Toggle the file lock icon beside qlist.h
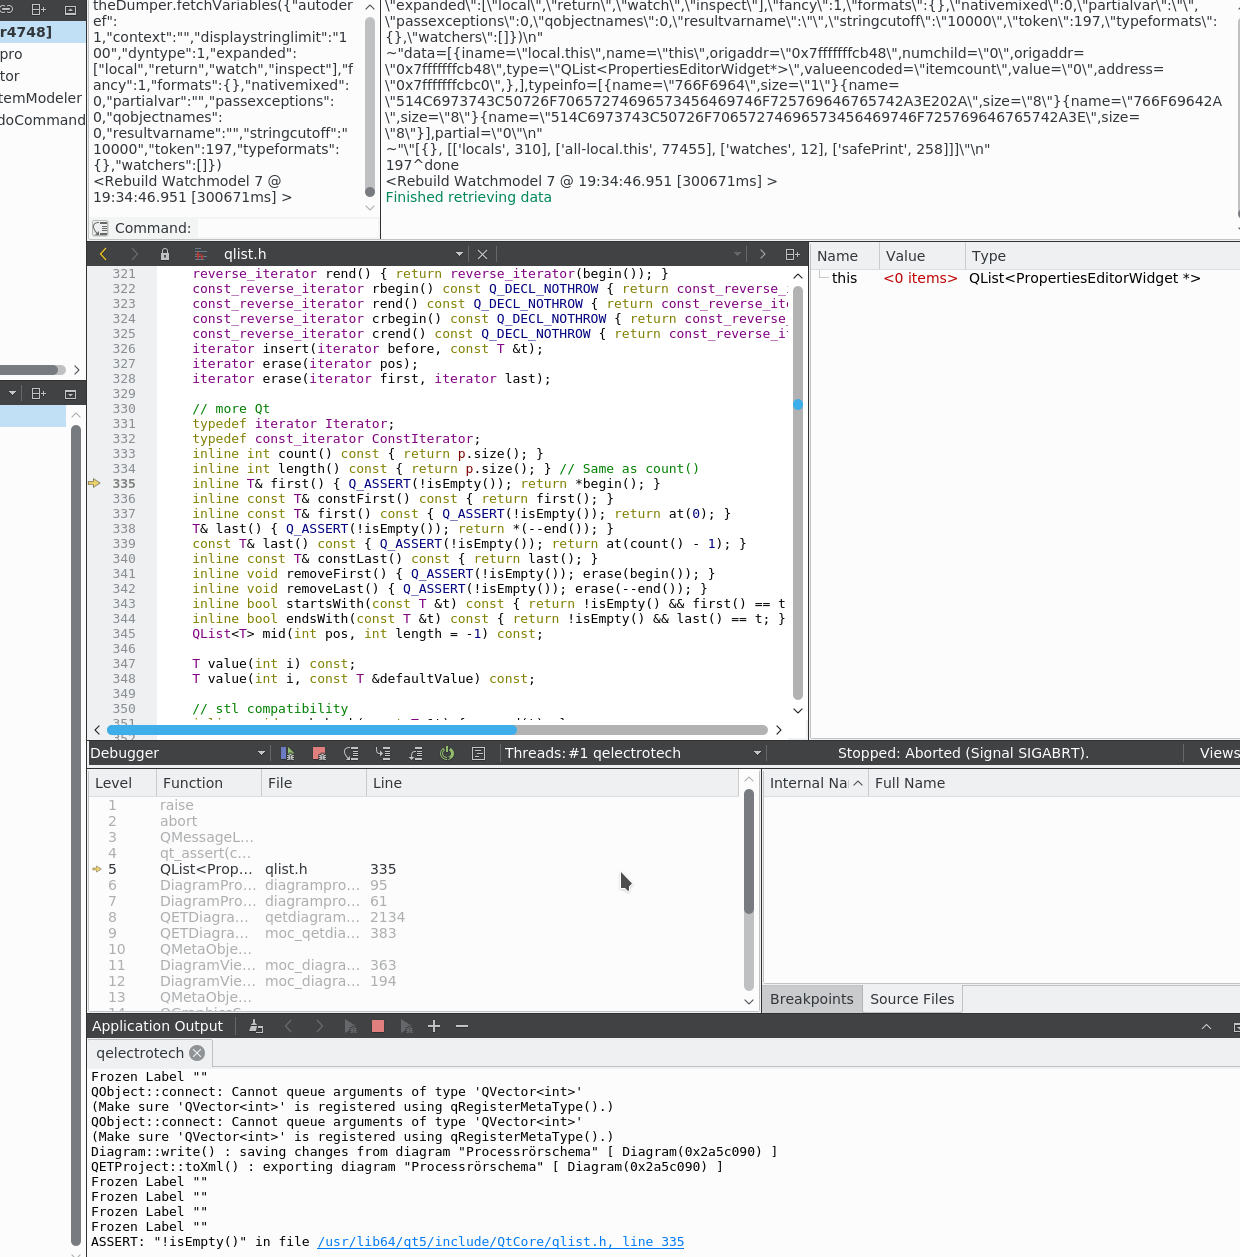The width and height of the screenshot is (1240, 1257). (x=165, y=254)
